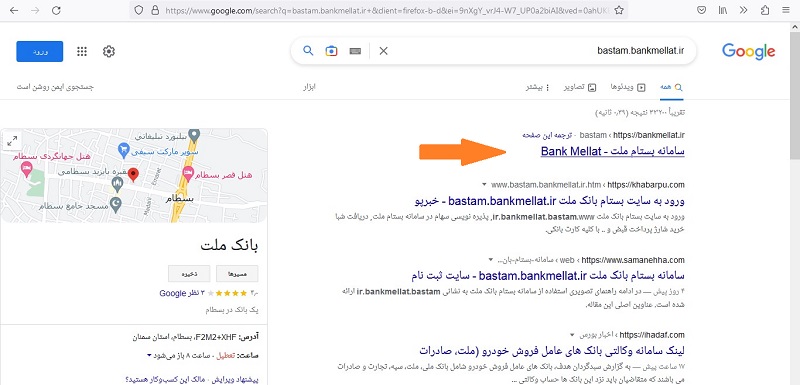
Task: Switch to the ویدئوها videos tab
Action: (628, 87)
